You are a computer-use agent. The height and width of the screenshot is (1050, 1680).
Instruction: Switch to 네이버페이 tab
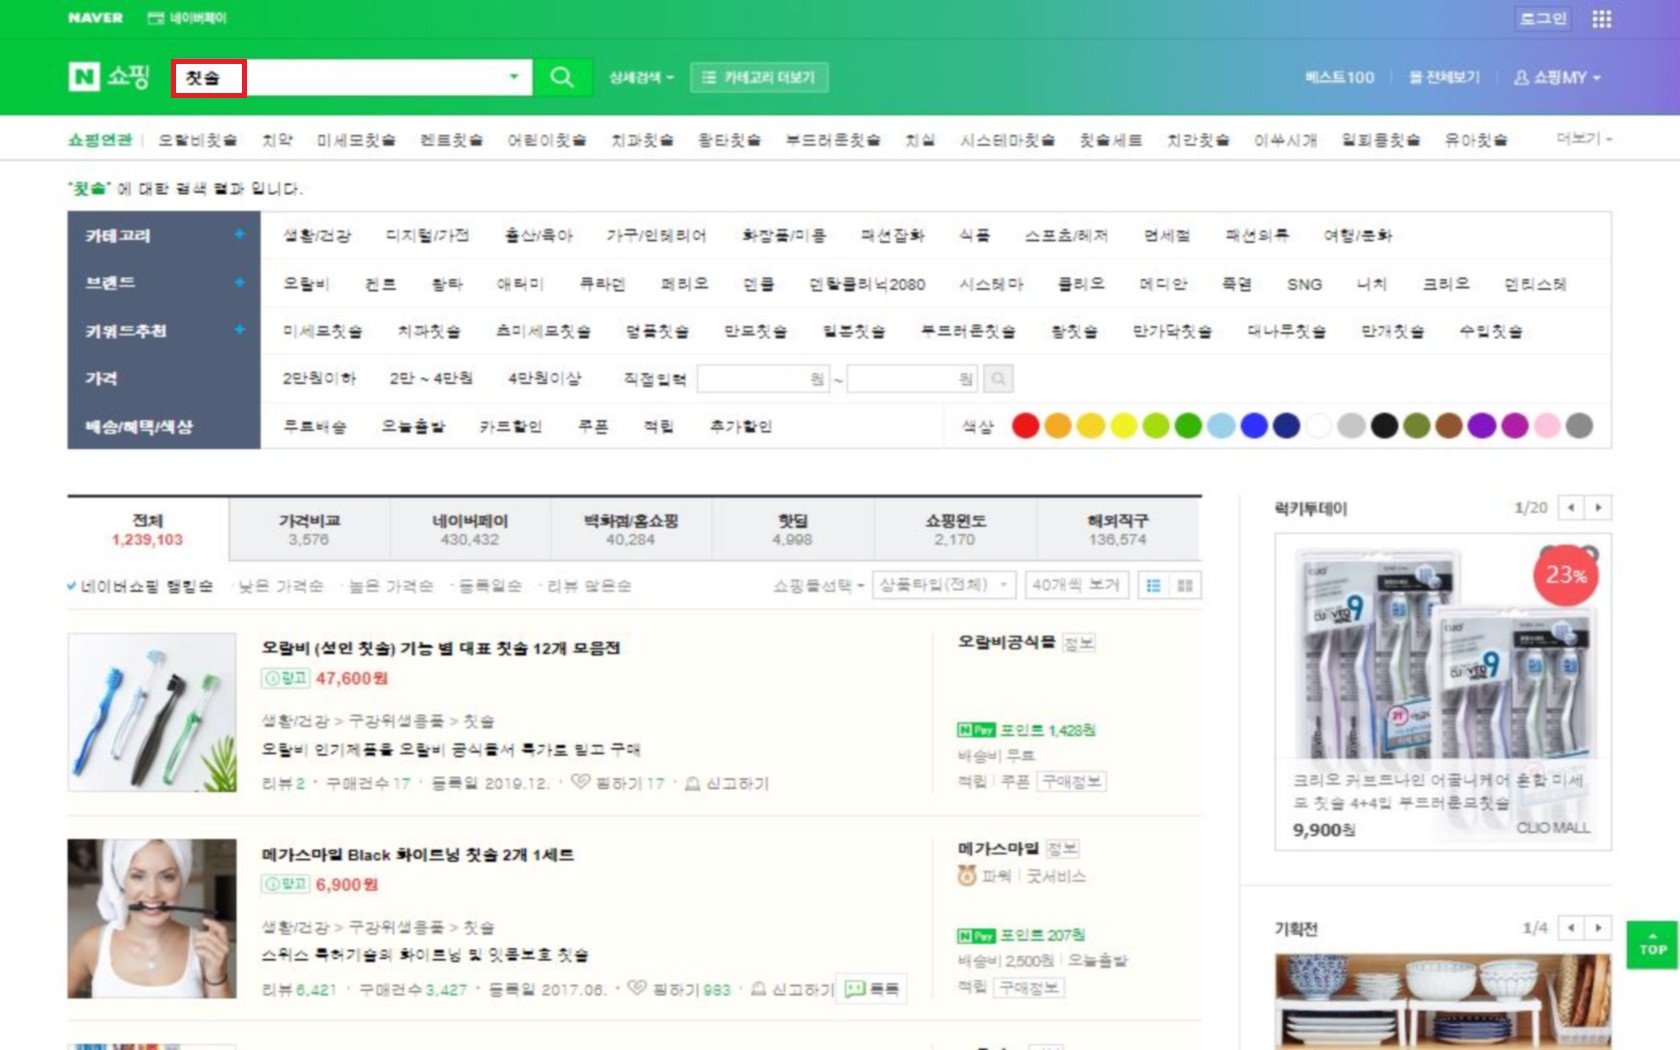[470, 529]
